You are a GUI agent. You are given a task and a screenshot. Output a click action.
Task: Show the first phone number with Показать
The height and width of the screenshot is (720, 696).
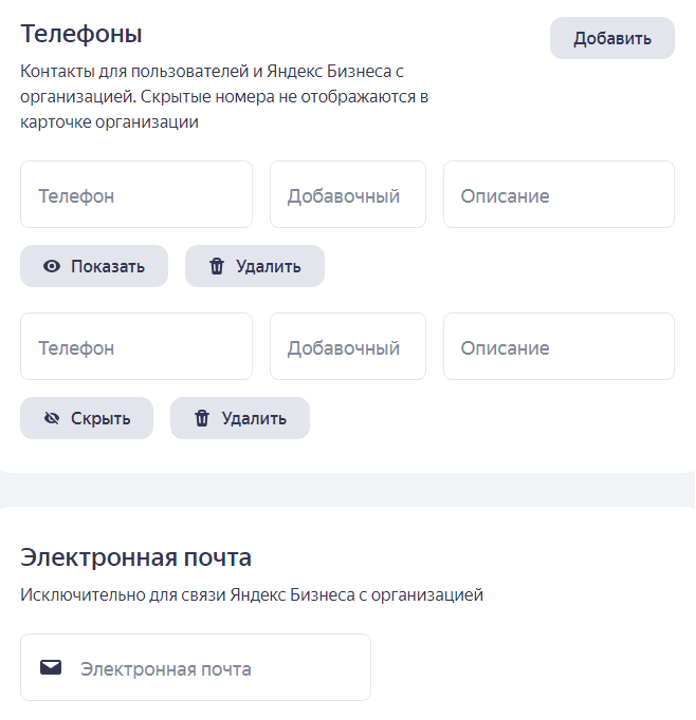[x=94, y=267]
